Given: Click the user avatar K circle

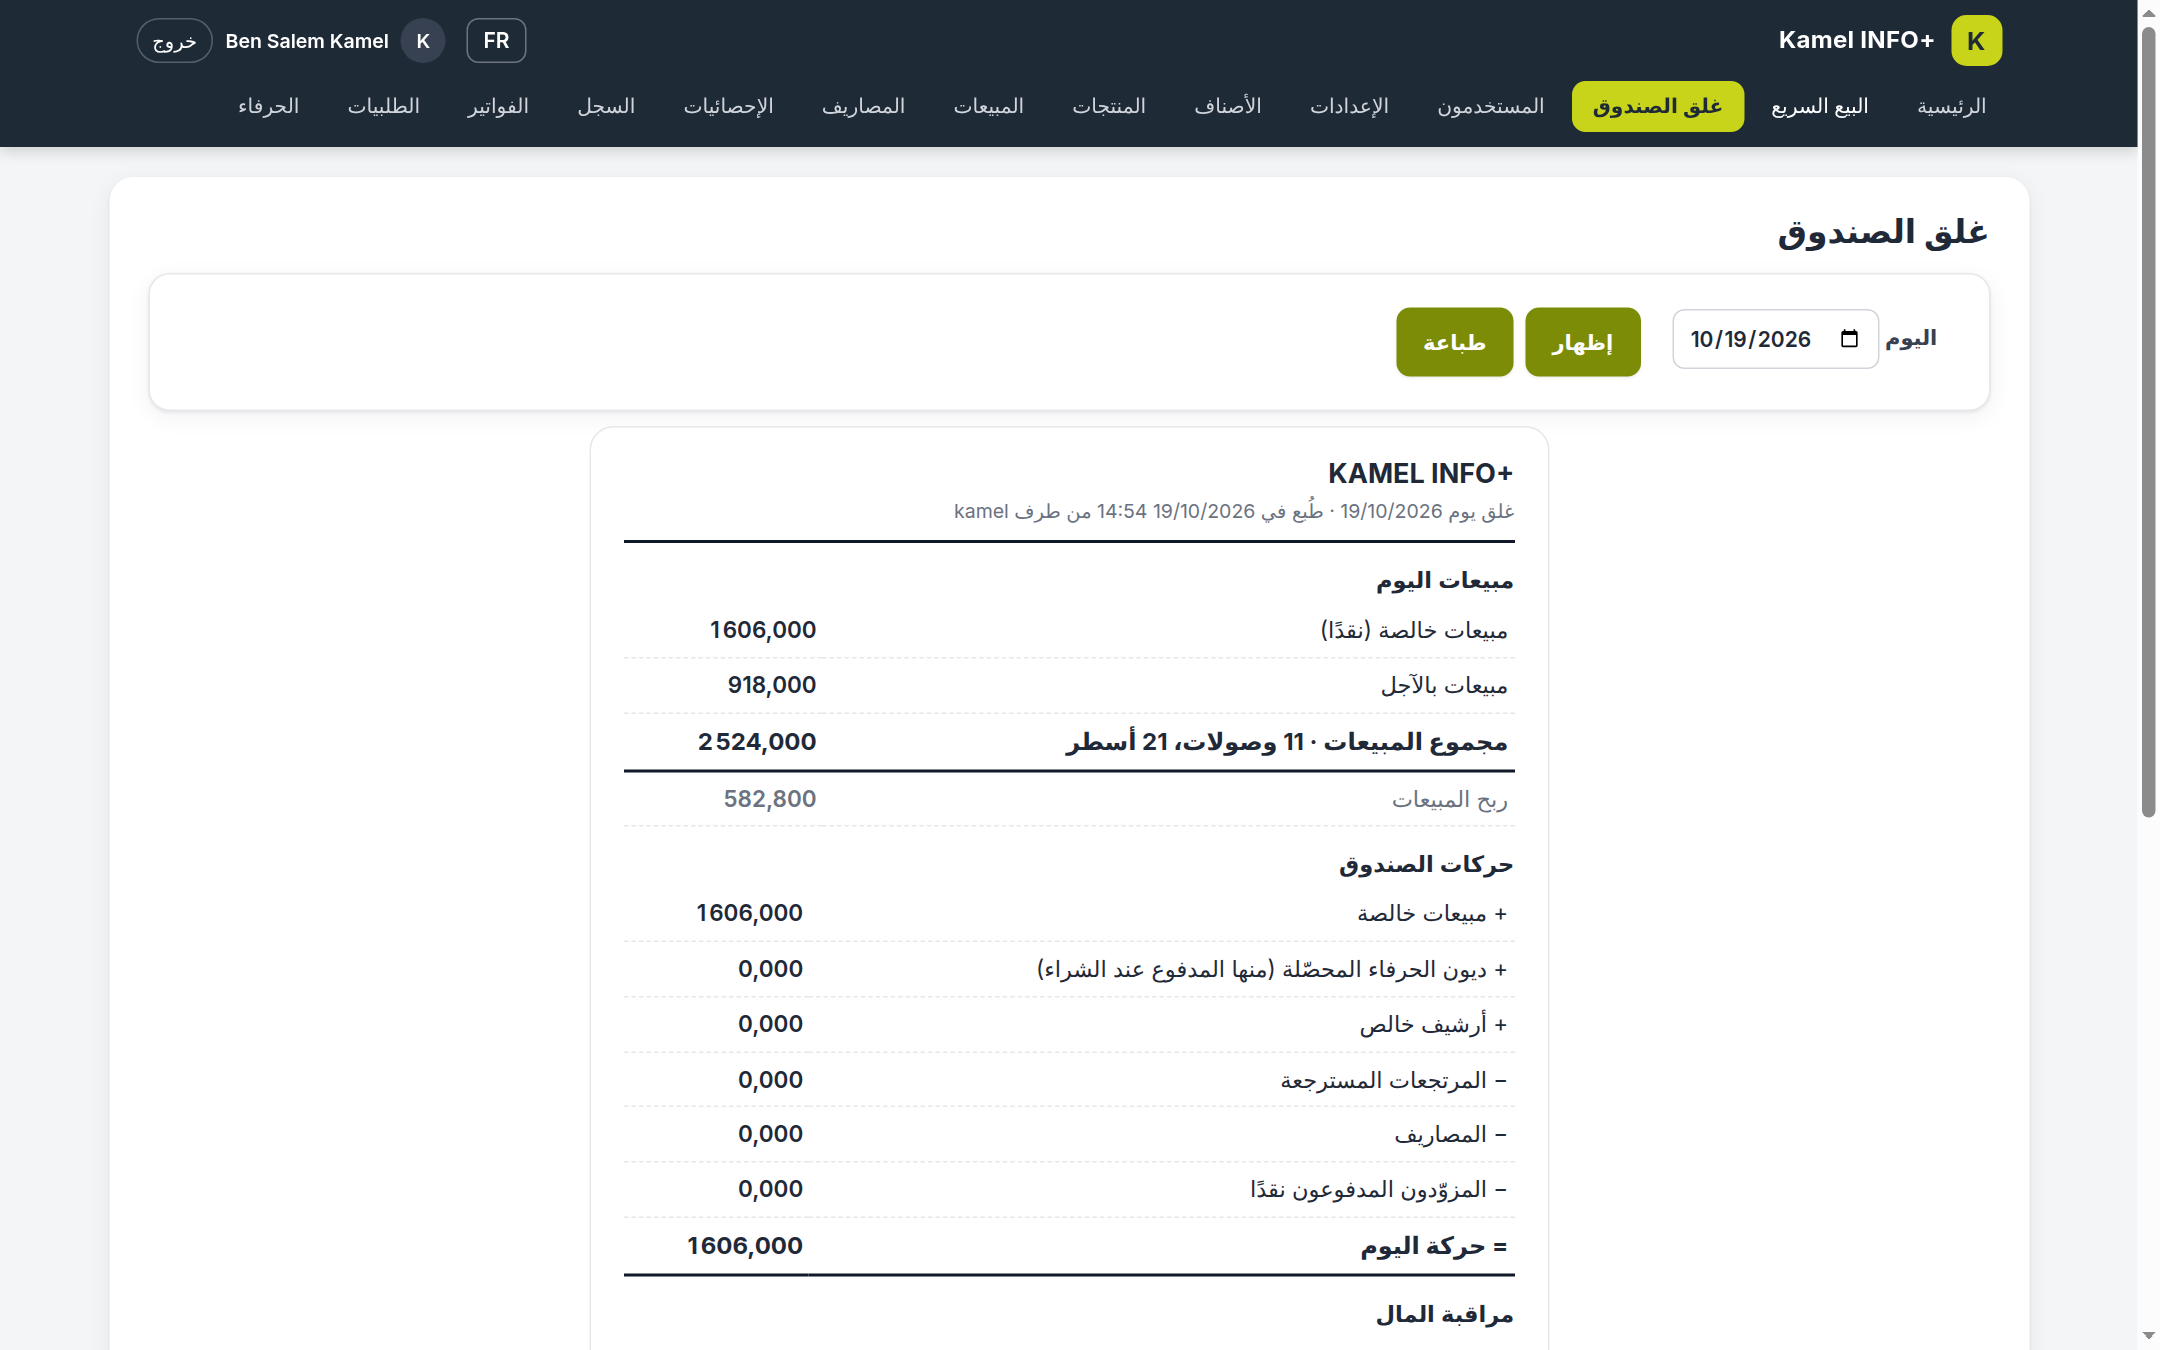Looking at the screenshot, I should tap(423, 41).
